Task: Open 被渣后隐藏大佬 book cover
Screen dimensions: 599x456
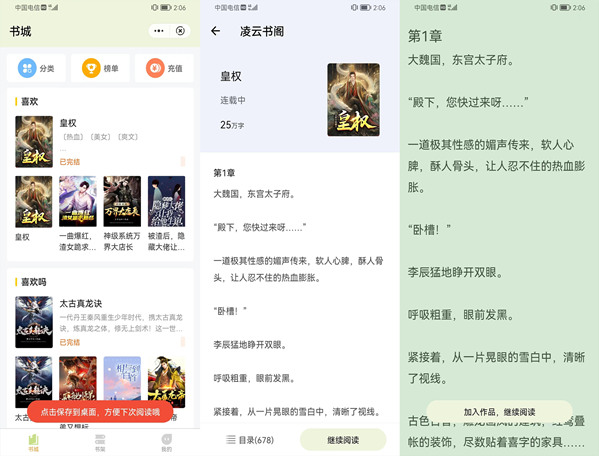Action: (x=166, y=201)
